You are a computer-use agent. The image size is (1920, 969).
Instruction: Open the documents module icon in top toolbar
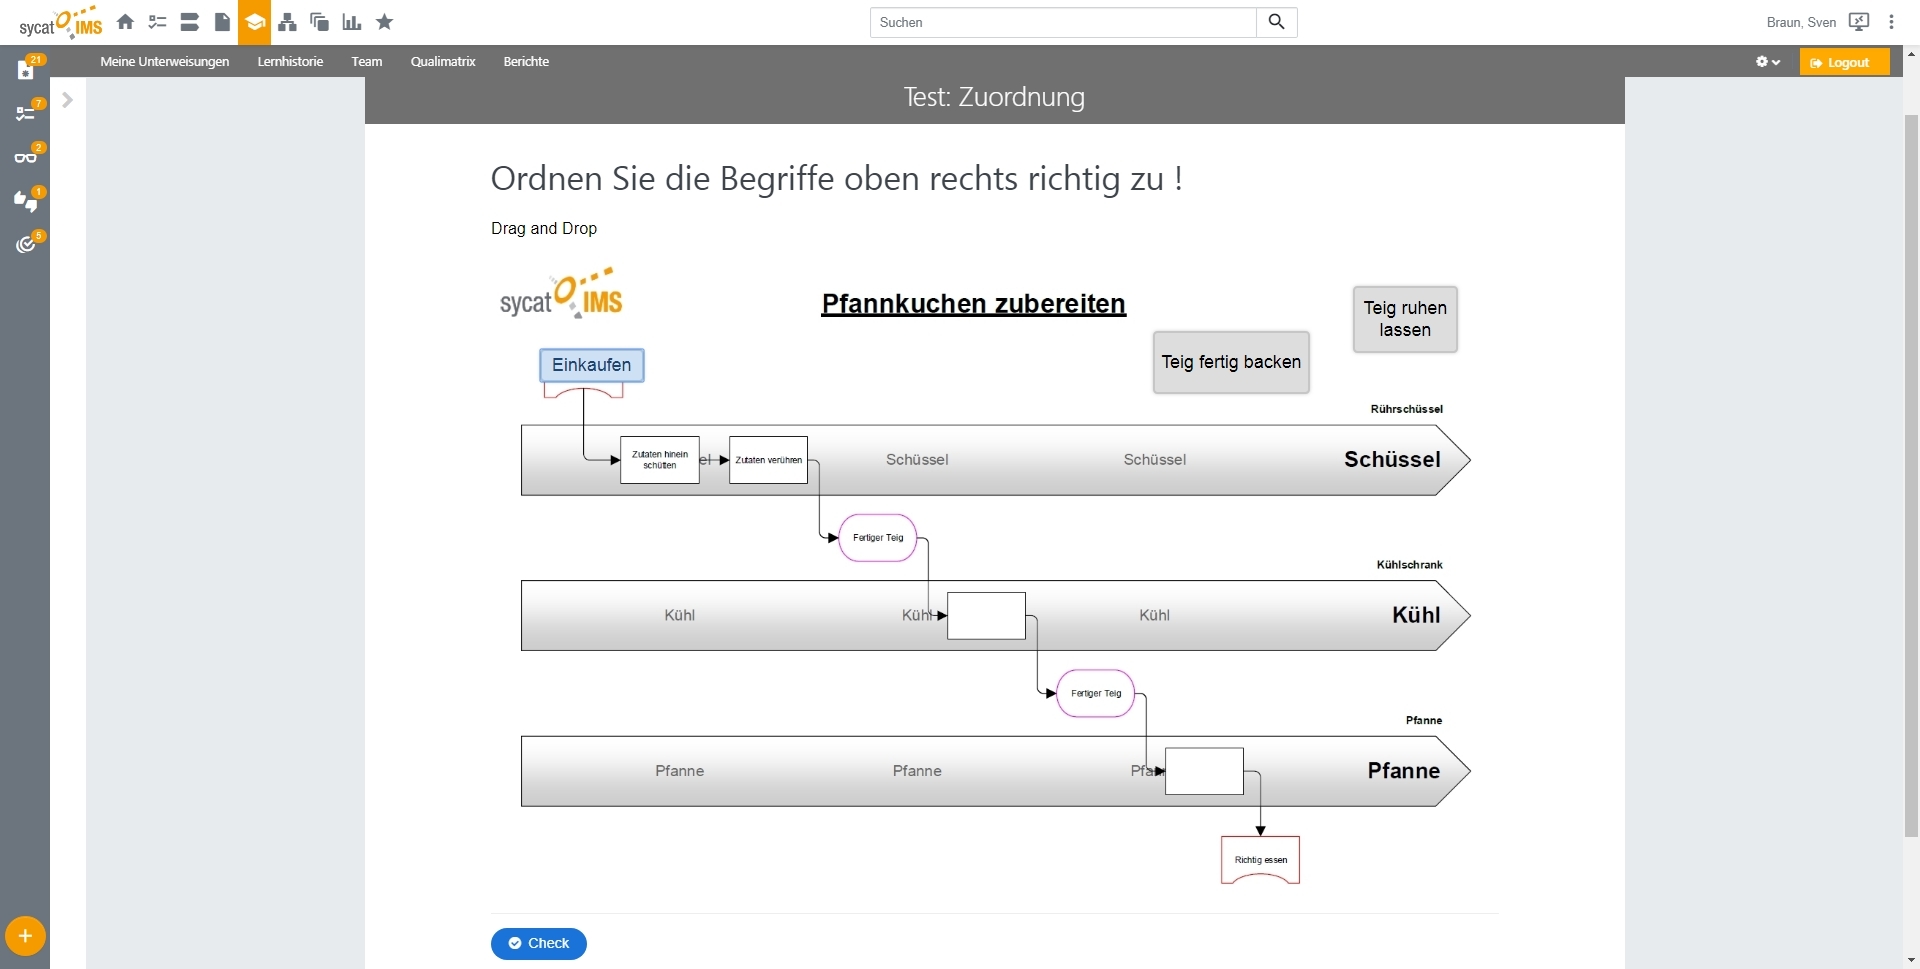click(x=222, y=22)
